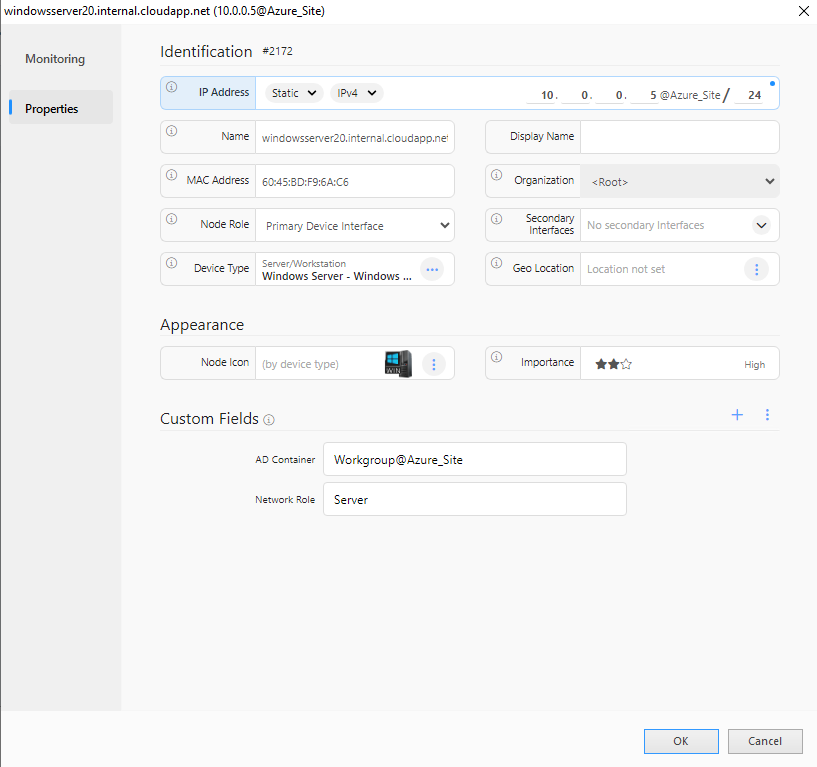
Task: Edit the subnet prefix length 24
Action: [750, 95]
